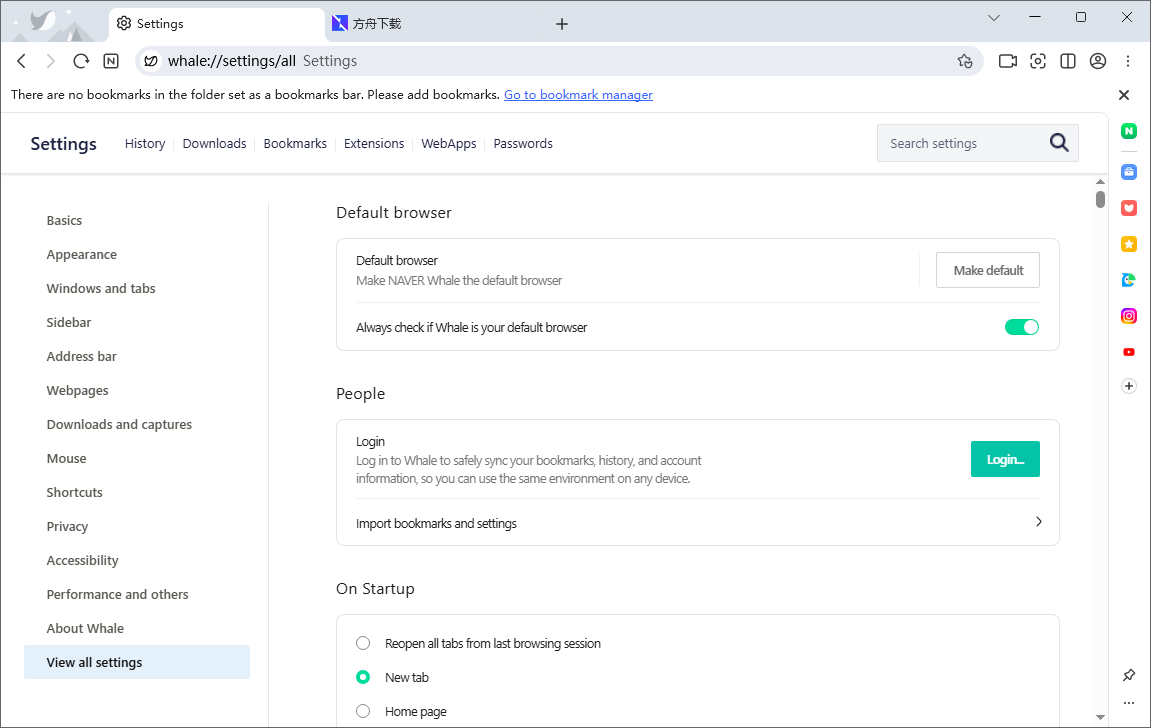This screenshot has height=728, width=1151.
Task: Open the Extensions settings tab
Action: pos(374,144)
